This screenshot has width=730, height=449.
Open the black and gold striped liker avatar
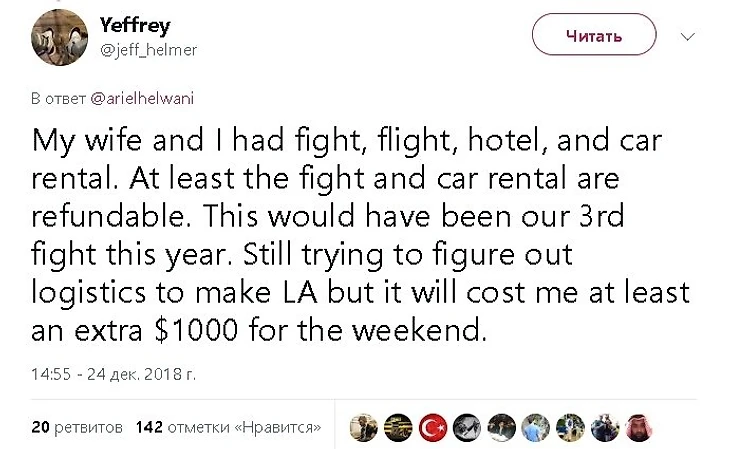click(x=399, y=427)
